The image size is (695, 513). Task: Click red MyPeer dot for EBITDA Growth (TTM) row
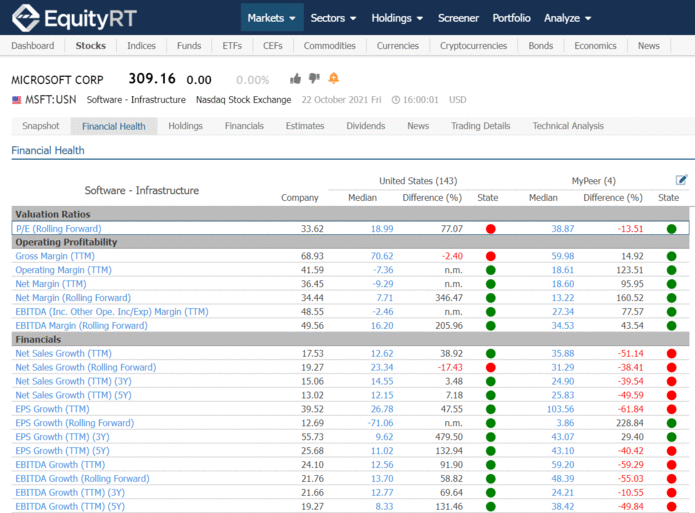pyautogui.click(x=672, y=465)
